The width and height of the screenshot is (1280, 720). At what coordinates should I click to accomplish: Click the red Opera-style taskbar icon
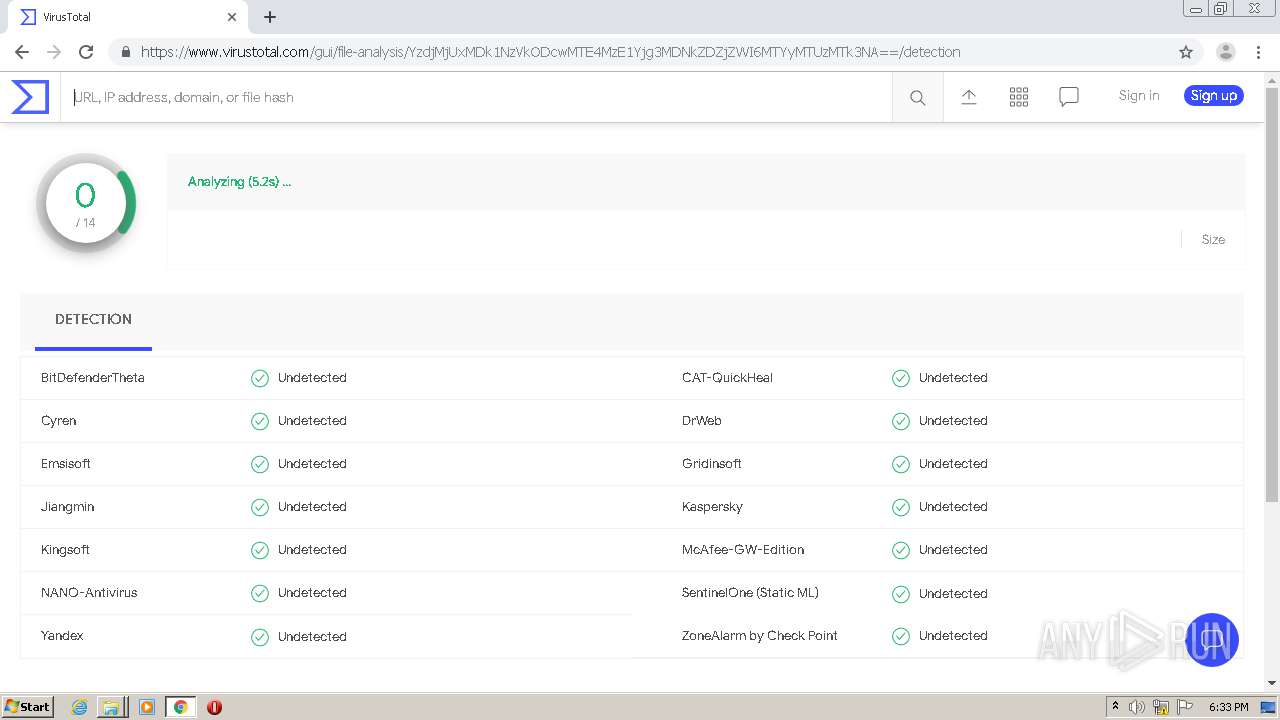tap(214, 707)
